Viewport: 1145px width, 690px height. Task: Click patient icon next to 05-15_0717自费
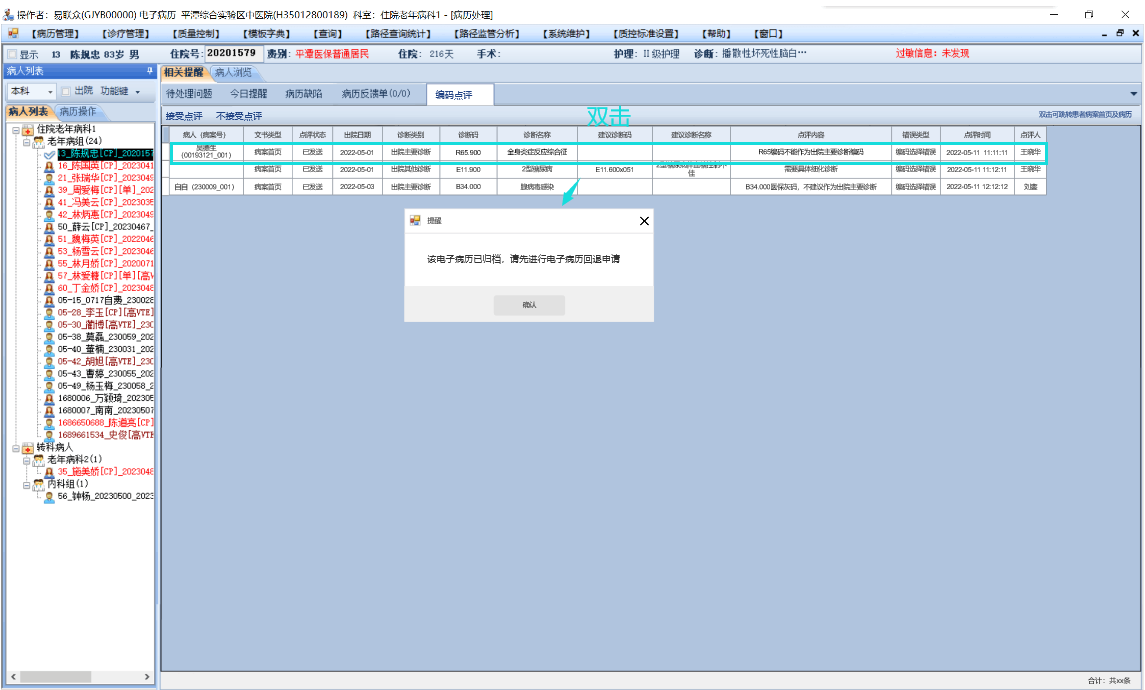click(49, 301)
